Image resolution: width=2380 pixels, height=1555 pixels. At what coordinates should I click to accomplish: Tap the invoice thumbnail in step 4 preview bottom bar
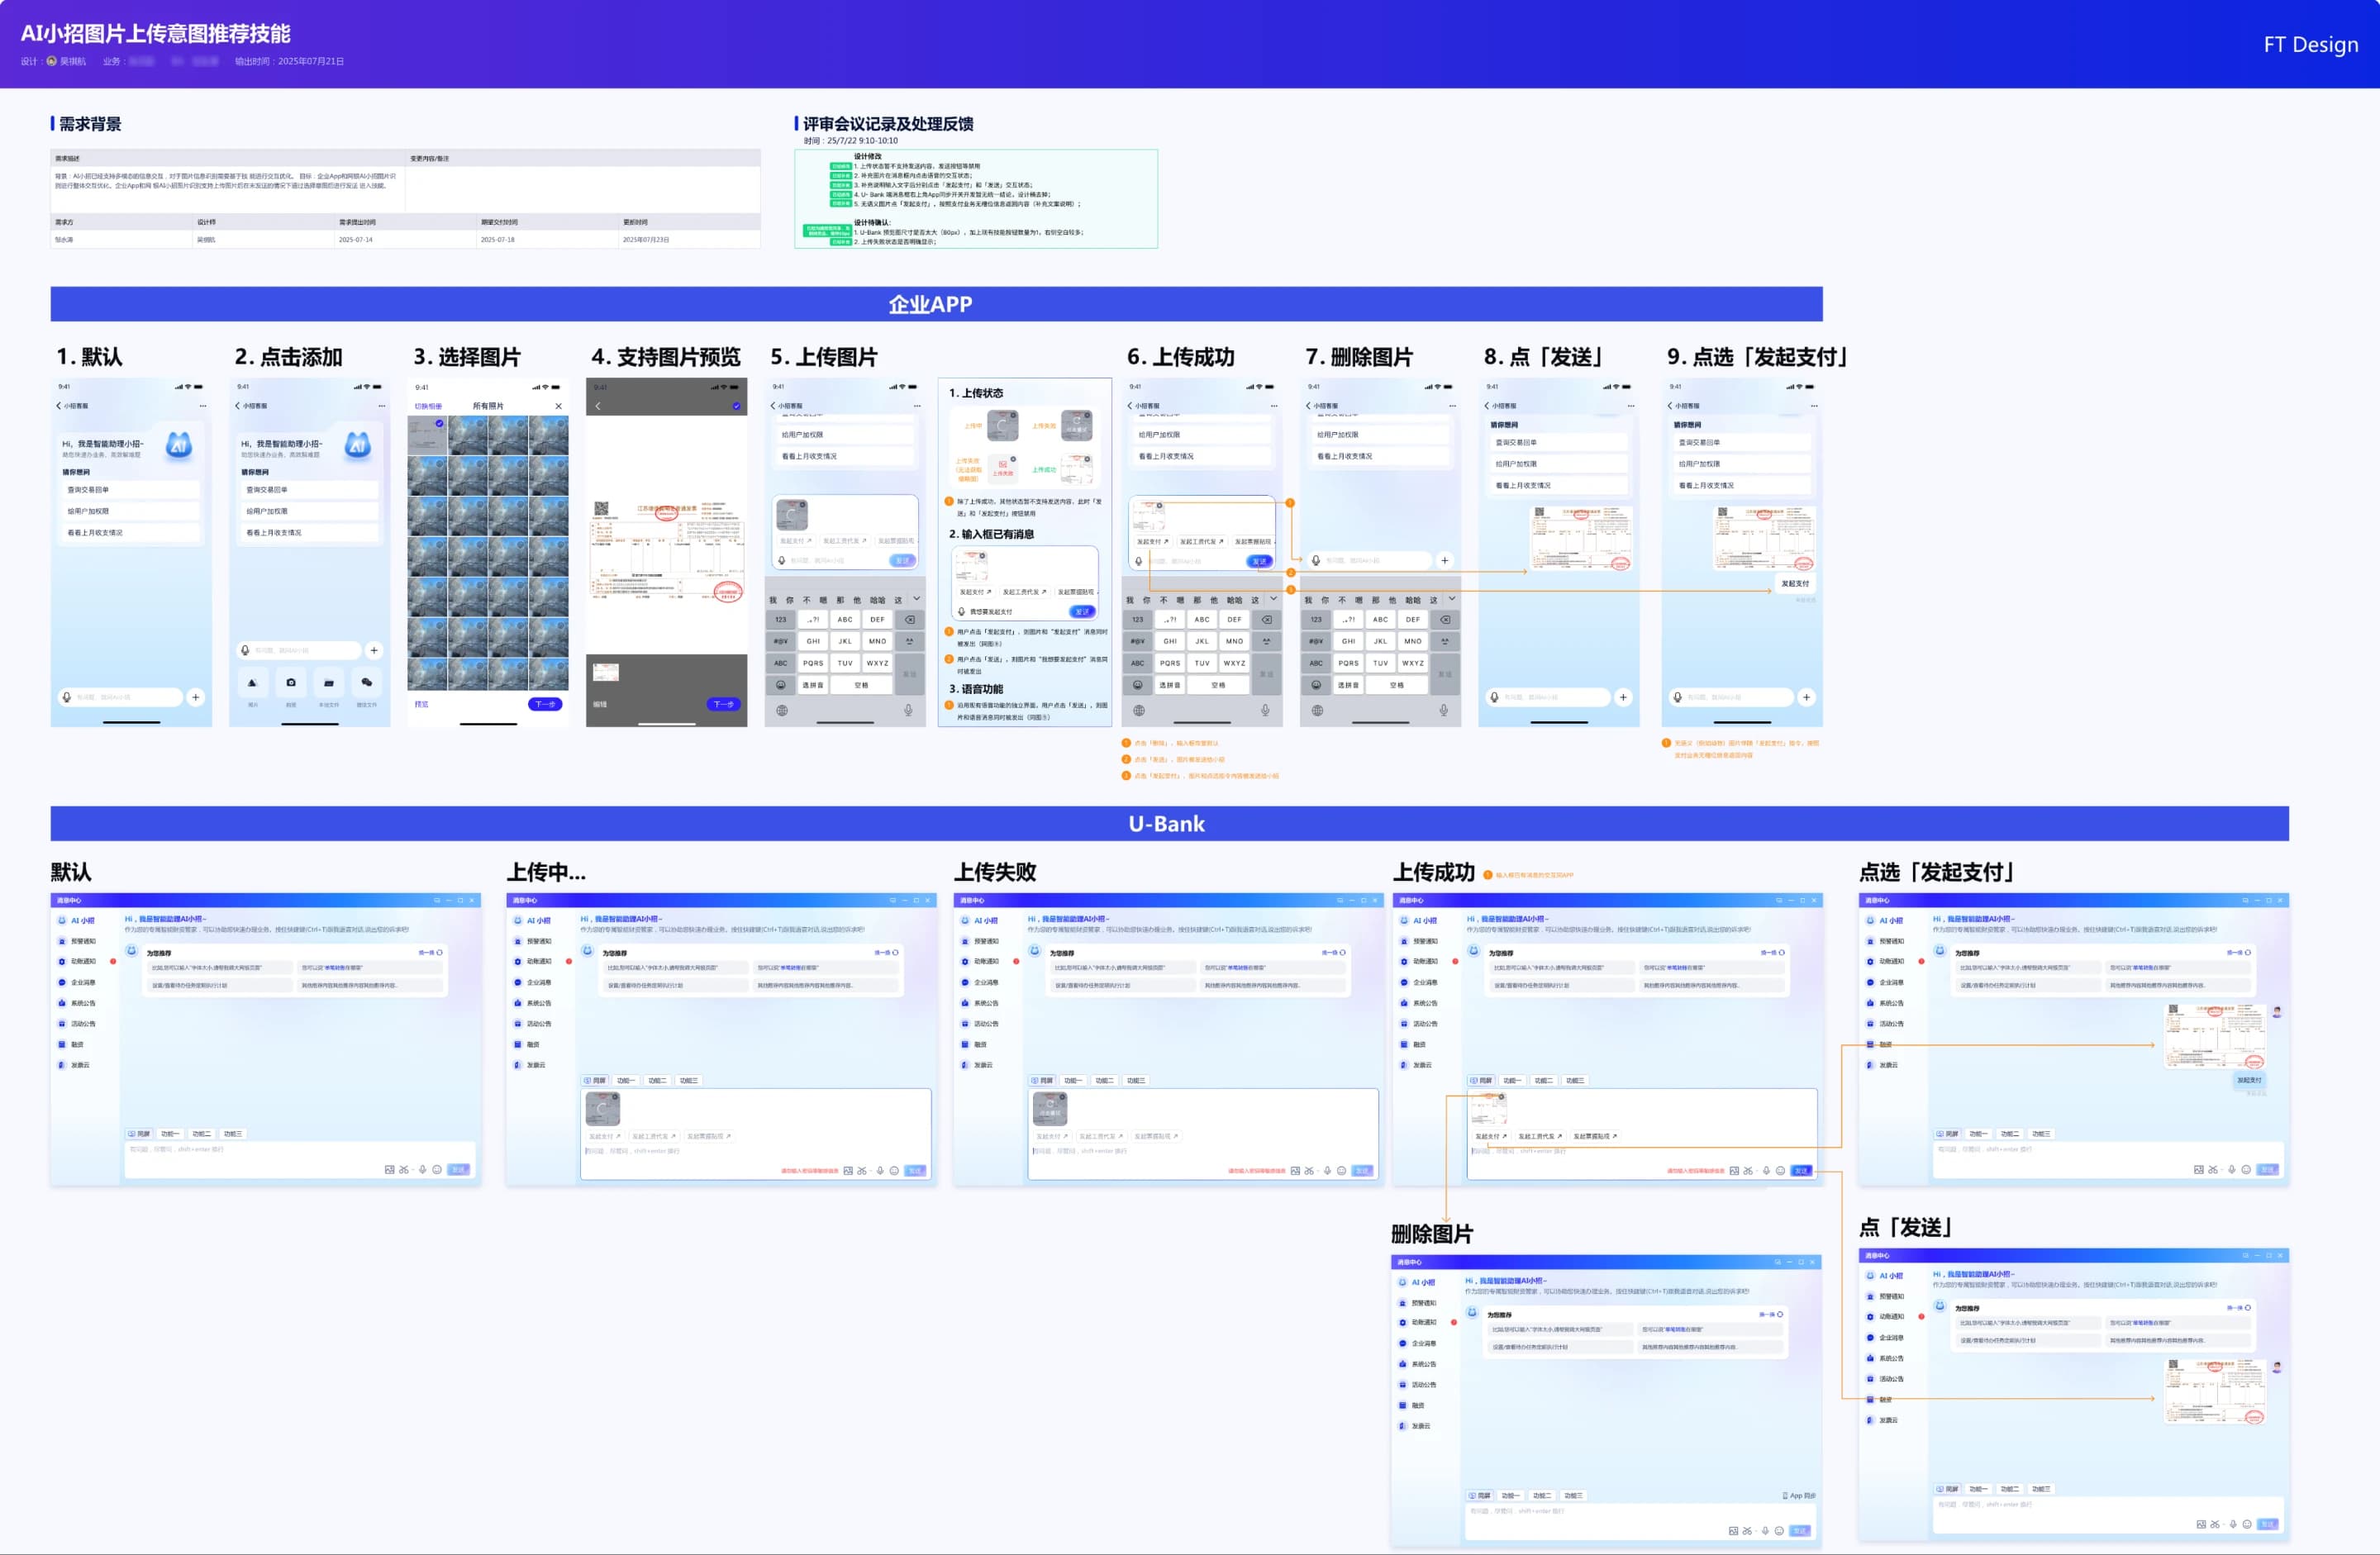tap(606, 672)
